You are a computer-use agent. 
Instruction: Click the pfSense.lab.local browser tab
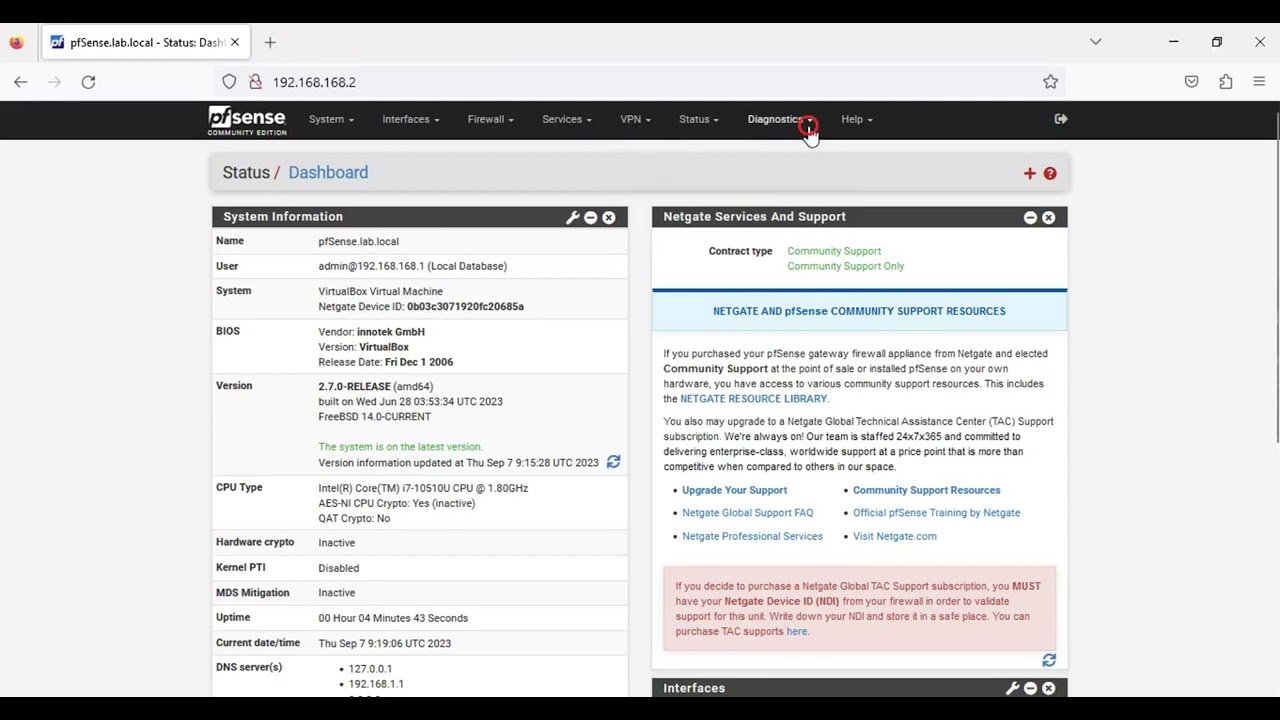(x=146, y=42)
